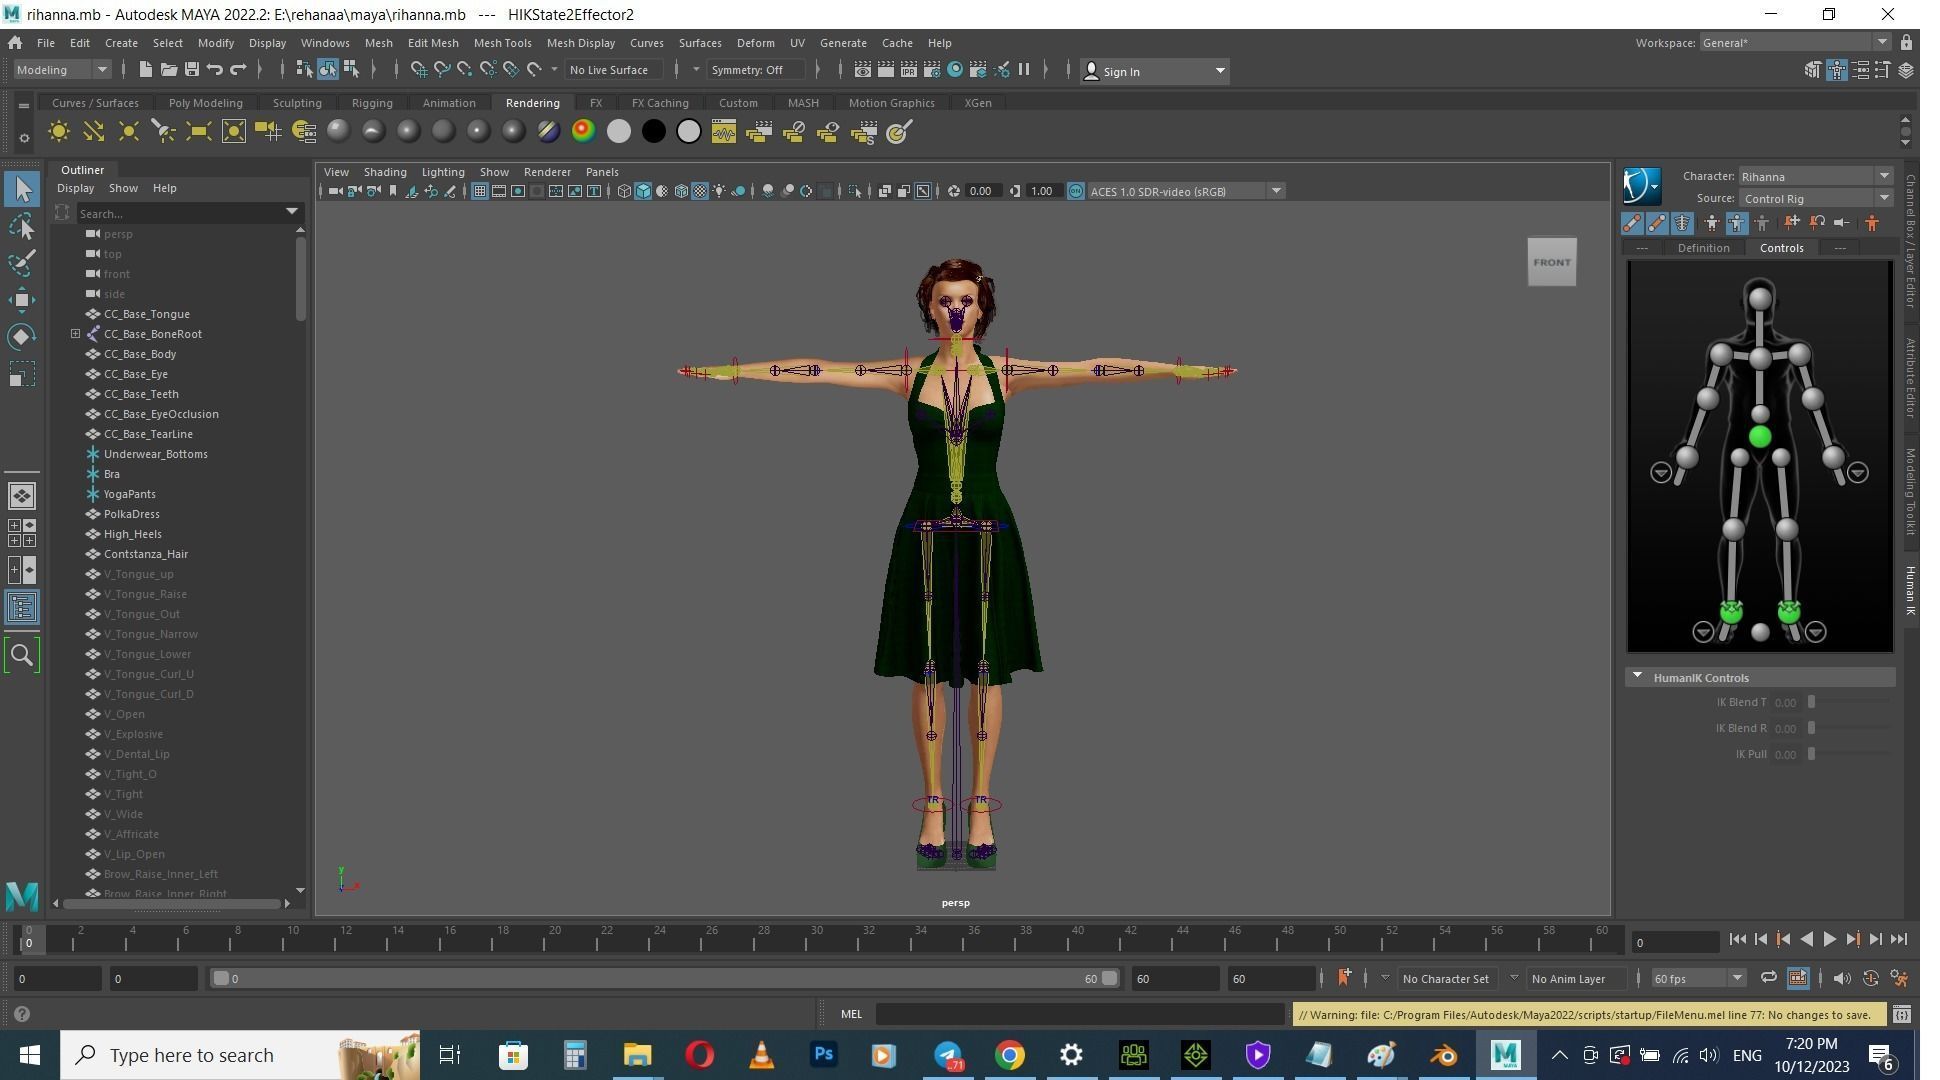Select the Move tool in toolbox
1940x1080 pixels.
[22, 300]
